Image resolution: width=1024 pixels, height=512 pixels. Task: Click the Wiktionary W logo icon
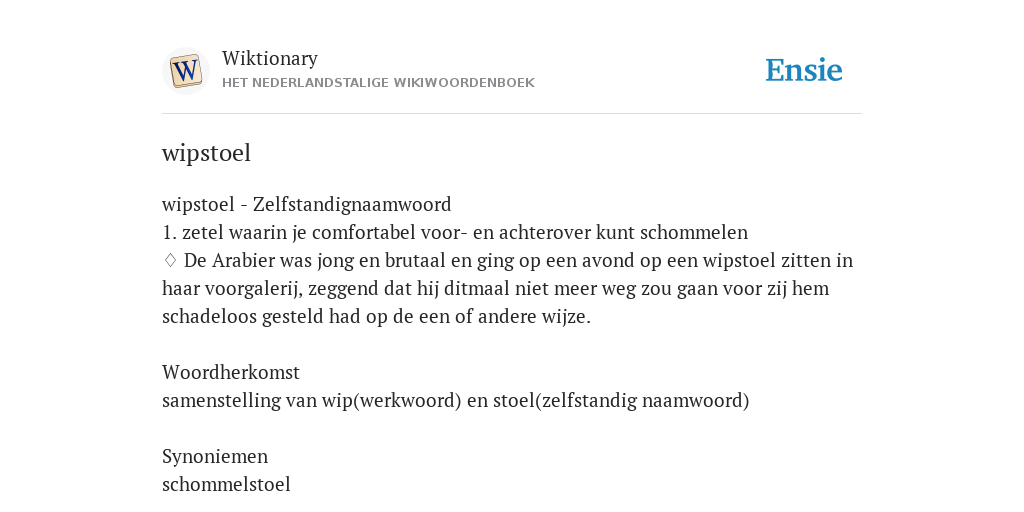(186, 71)
